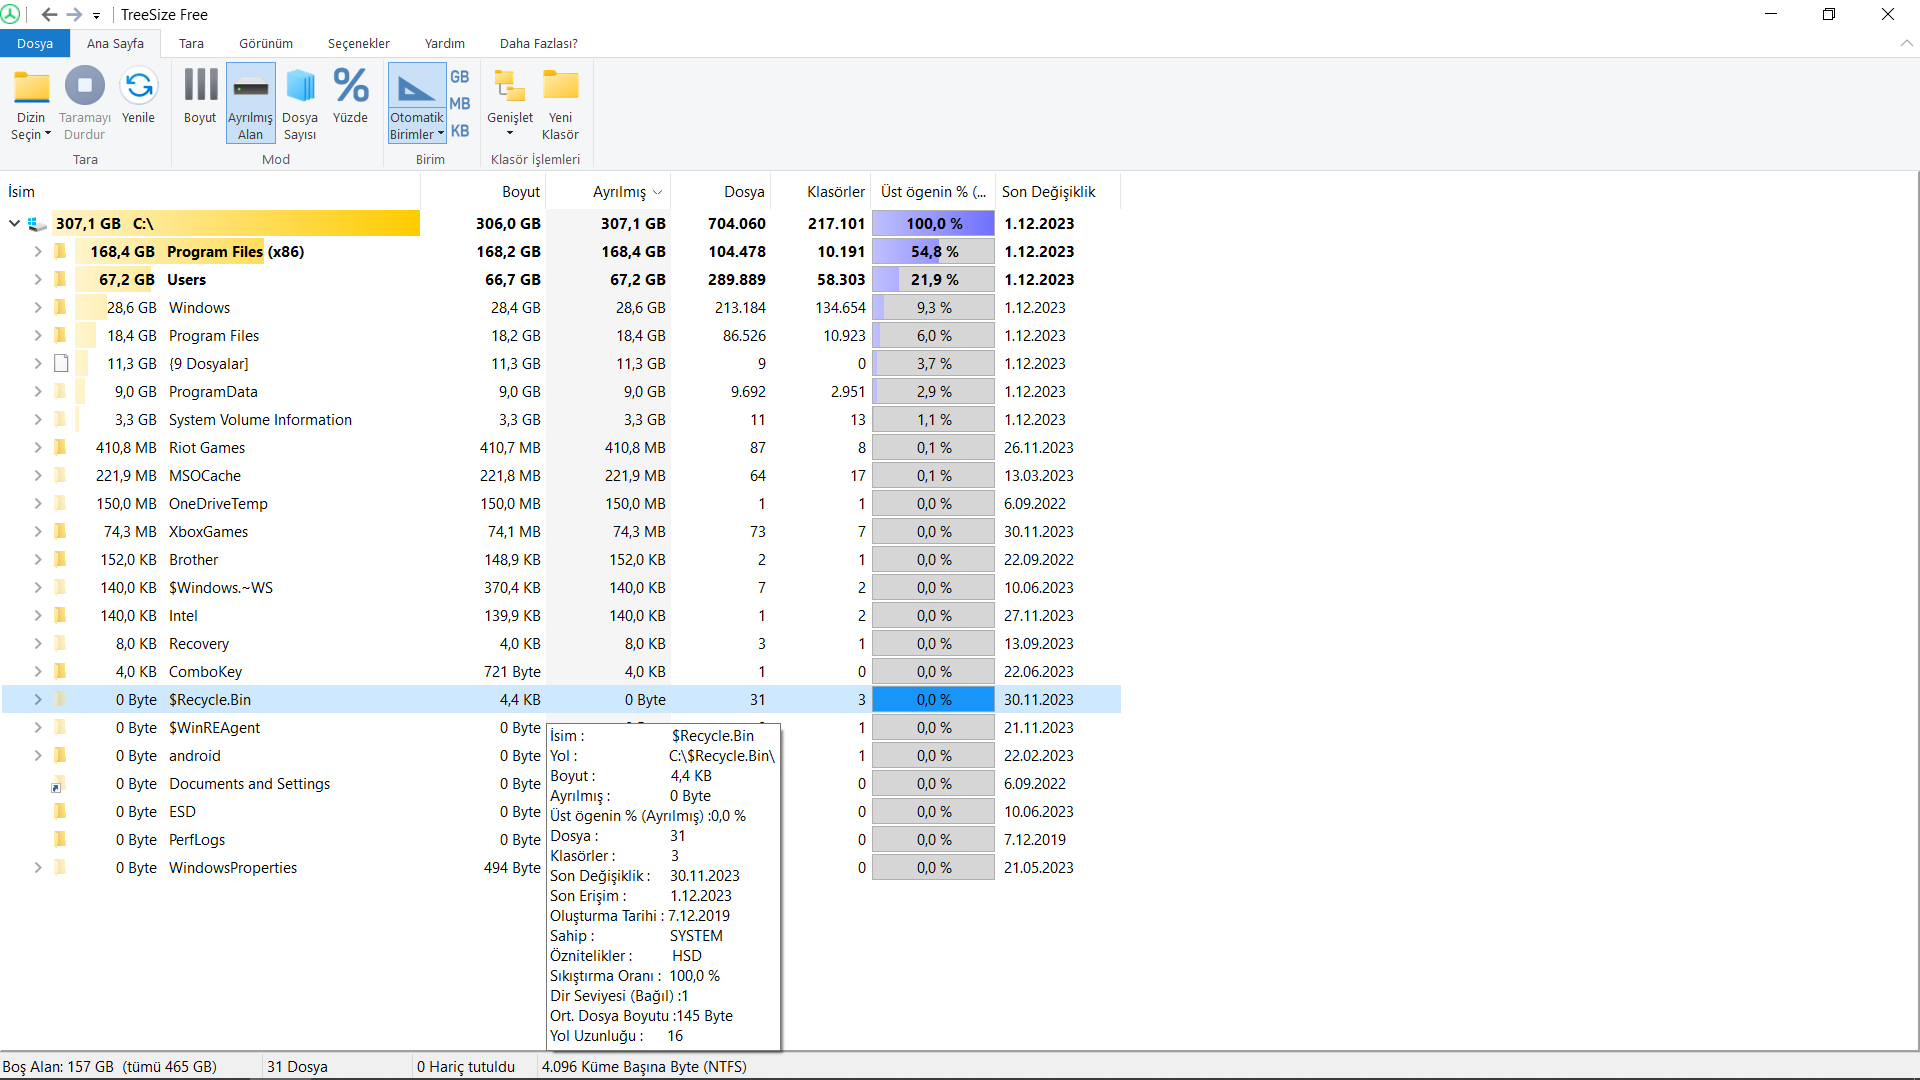Viewport: 1920px width, 1080px height.
Task: Open the Seçenekler ribbon tab
Action: (x=358, y=44)
